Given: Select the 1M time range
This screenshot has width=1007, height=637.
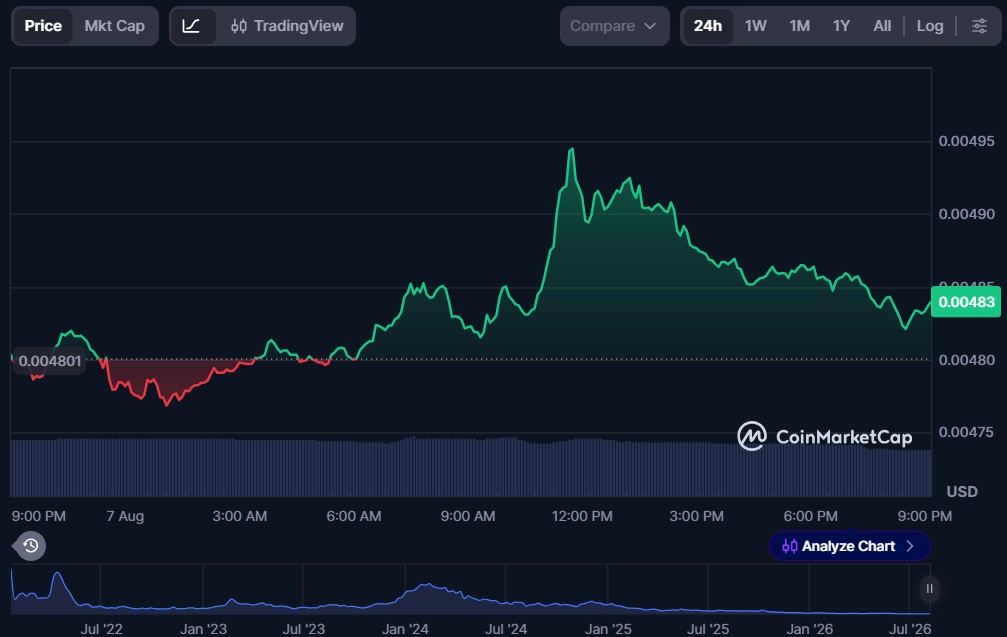Looking at the screenshot, I should pyautogui.click(x=800, y=26).
